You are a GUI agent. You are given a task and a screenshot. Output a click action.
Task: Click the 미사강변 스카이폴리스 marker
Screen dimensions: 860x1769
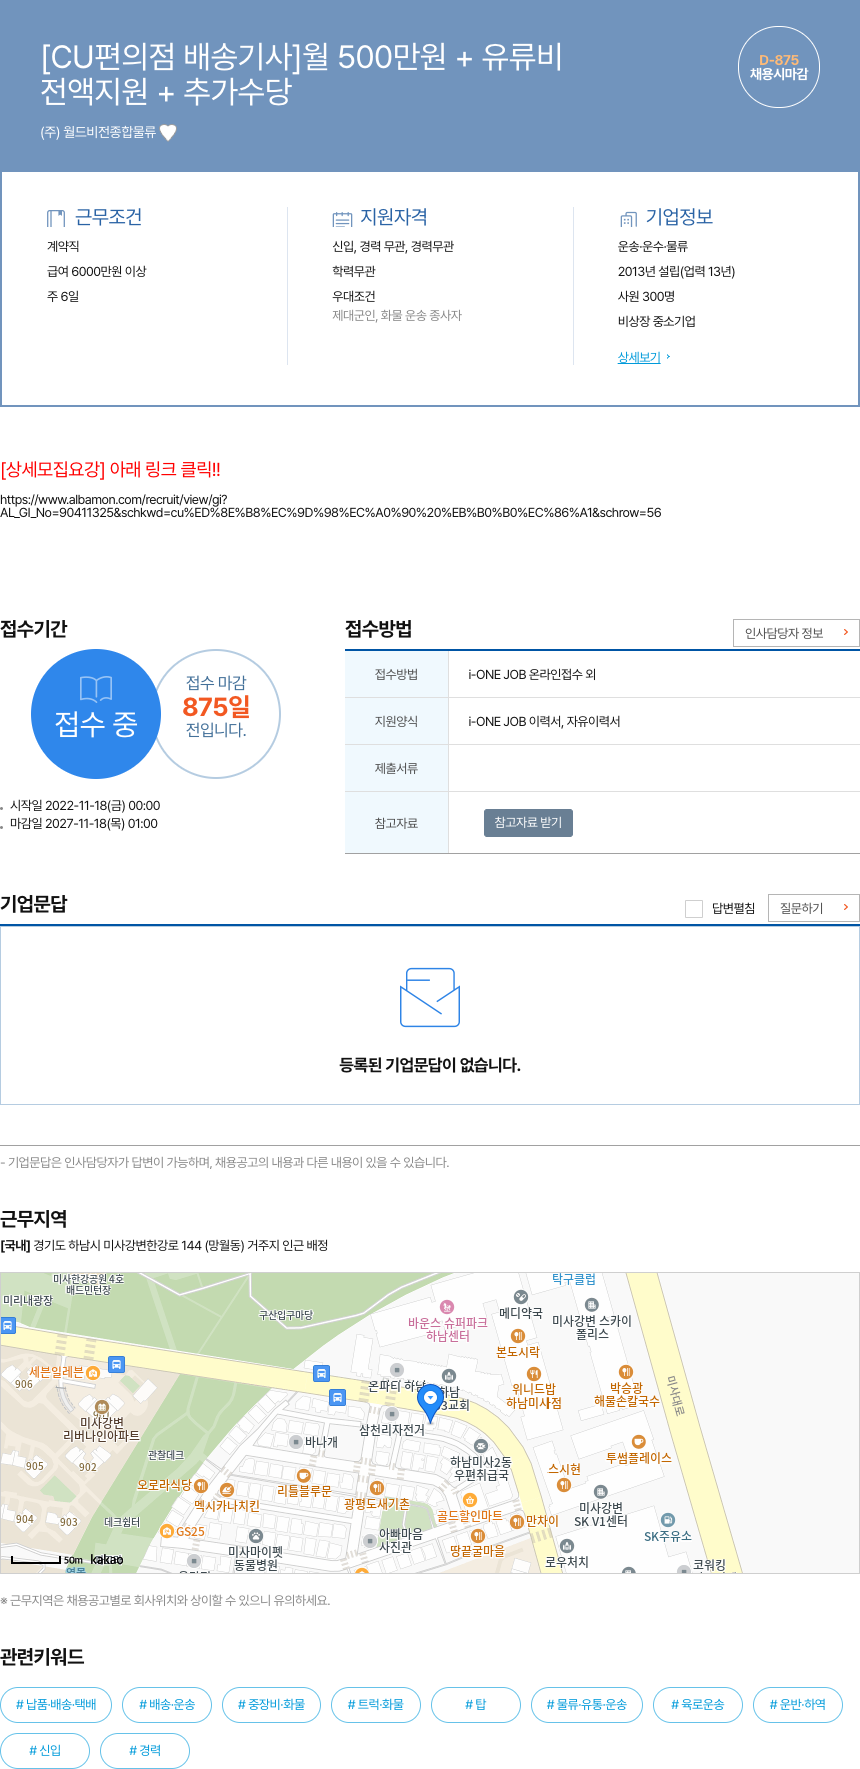click(x=591, y=1304)
